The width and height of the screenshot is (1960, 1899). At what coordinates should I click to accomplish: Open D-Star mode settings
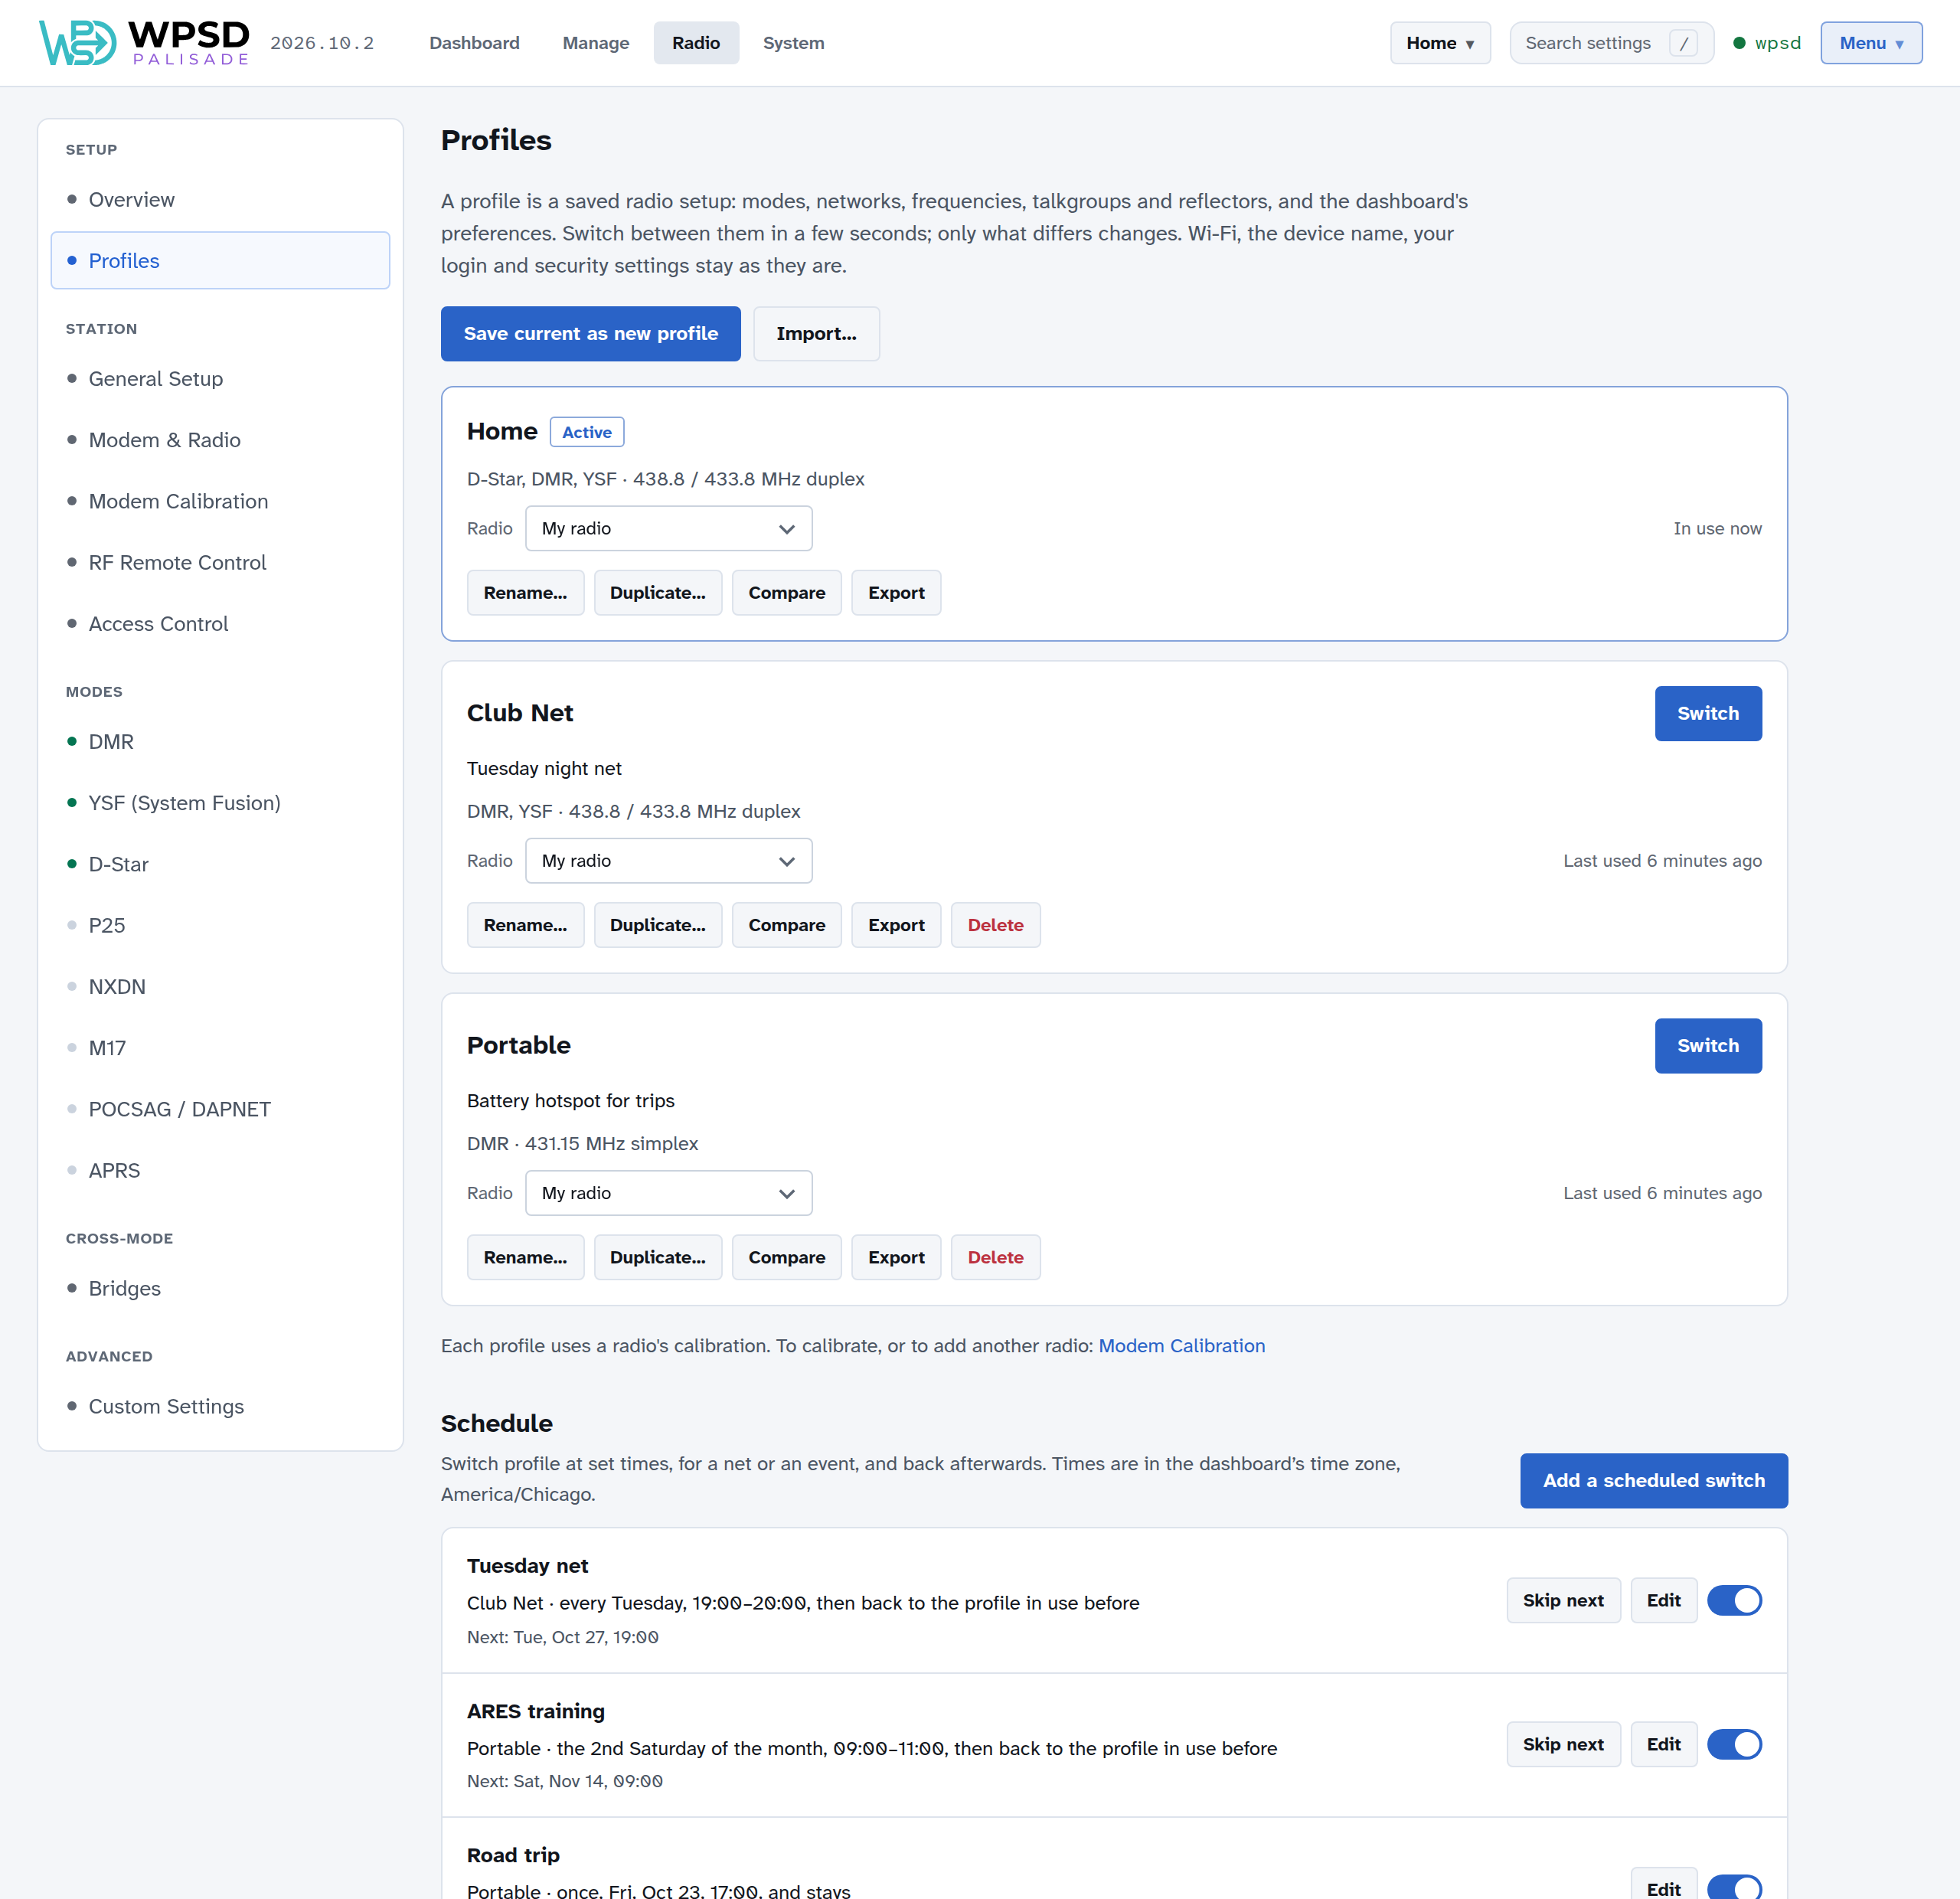(220, 864)
